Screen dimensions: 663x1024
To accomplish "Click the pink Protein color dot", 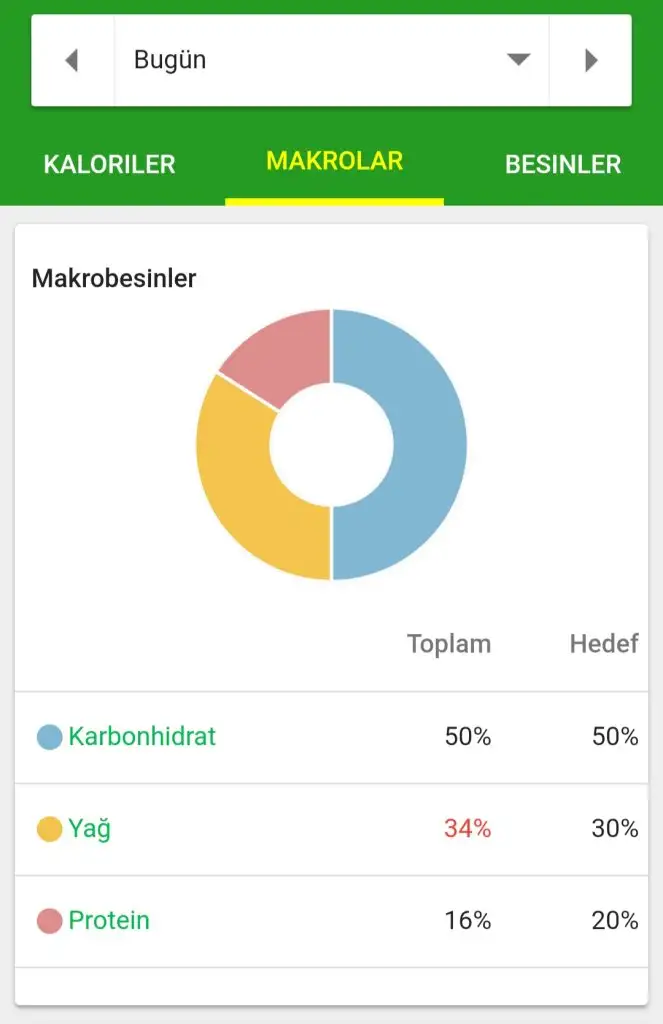I will point(50,921).
